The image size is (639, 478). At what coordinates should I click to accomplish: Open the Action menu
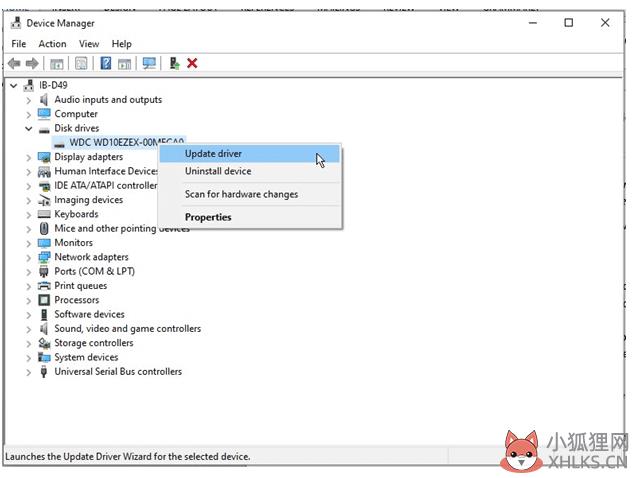[52, 44]
